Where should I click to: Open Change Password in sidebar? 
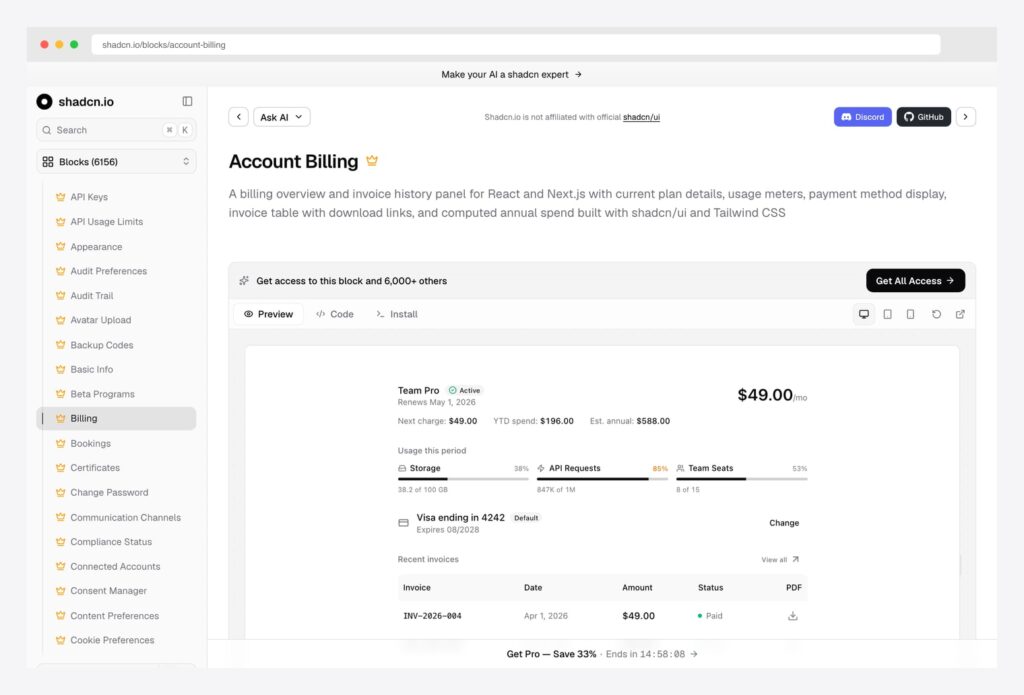tap(109, 493)
